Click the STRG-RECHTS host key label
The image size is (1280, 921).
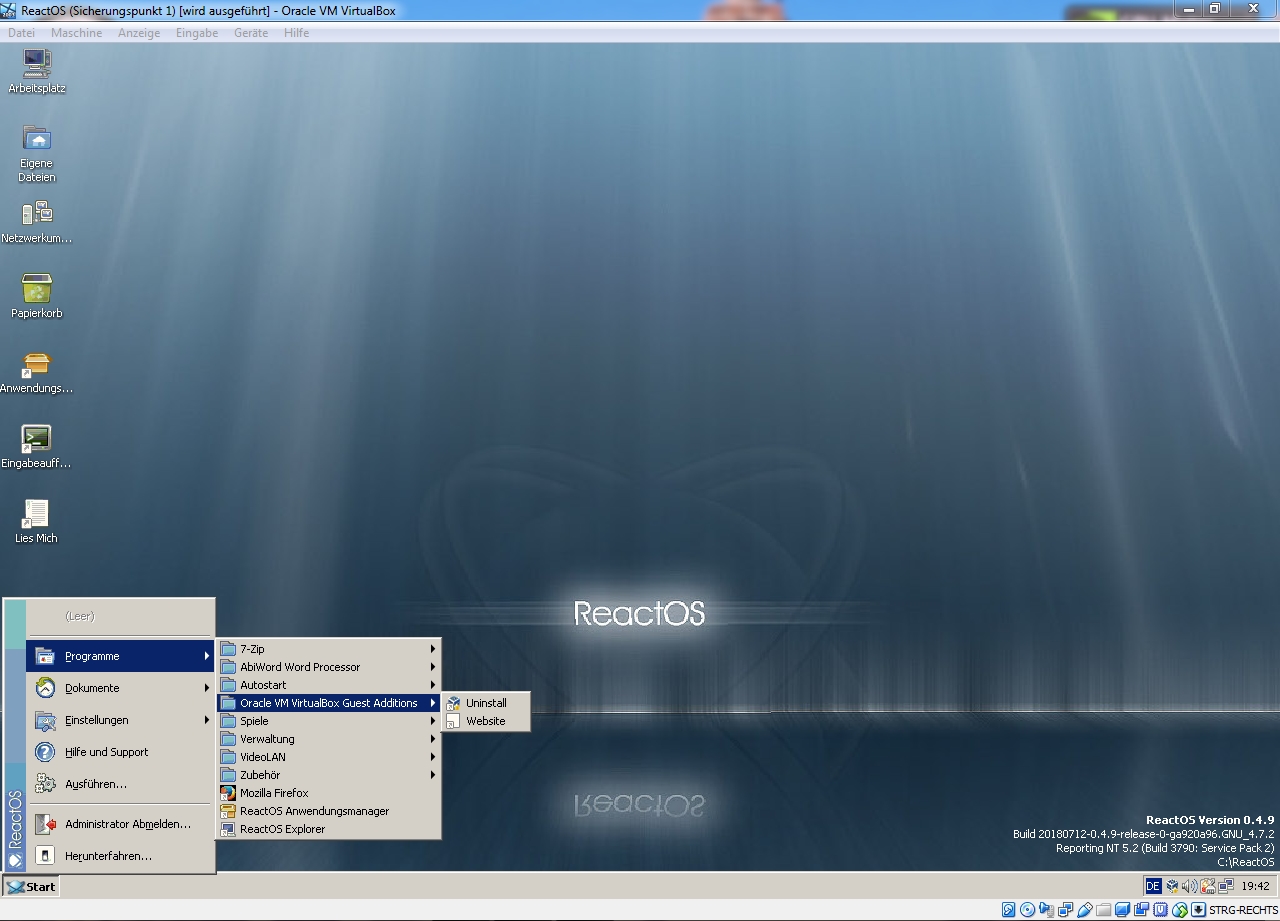[x=1243, y=910]
